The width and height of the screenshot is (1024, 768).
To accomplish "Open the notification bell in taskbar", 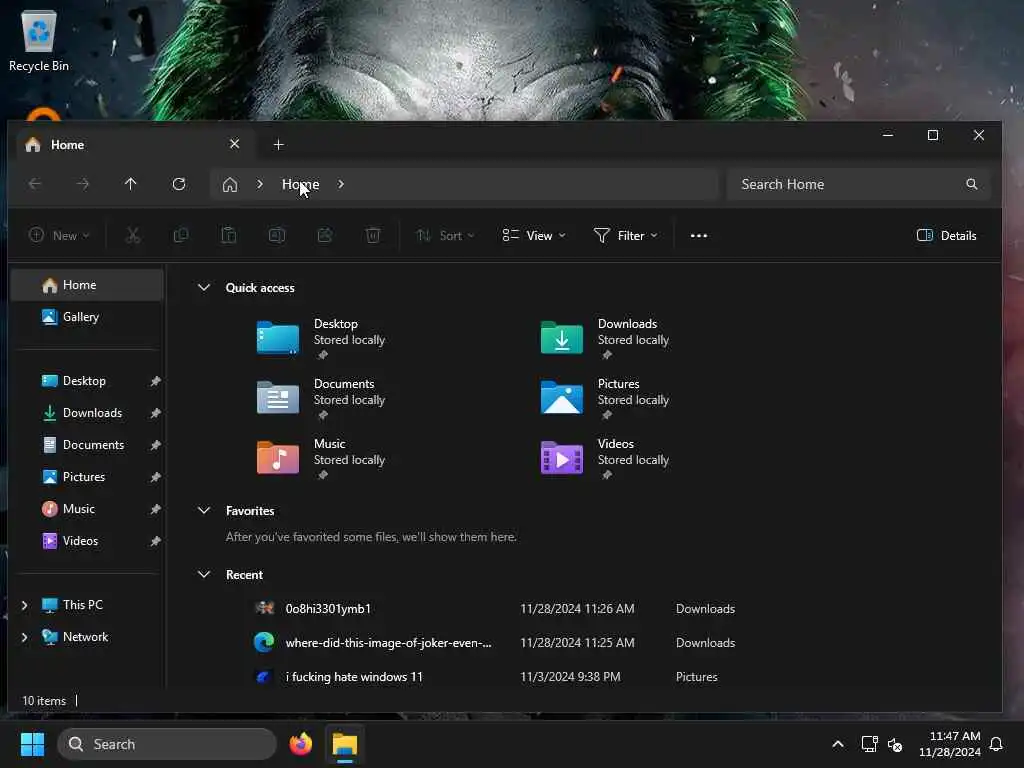I will [996, 744].
